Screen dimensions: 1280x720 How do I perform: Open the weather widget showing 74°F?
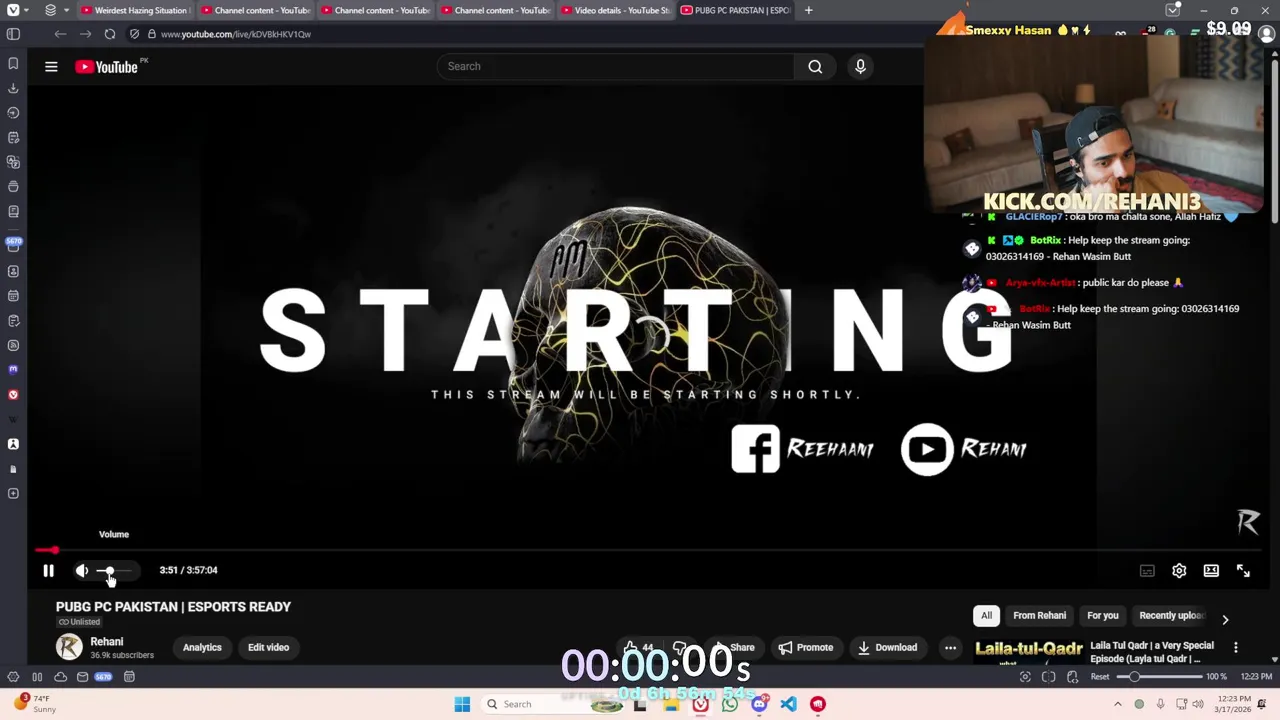click(x=34, y=704)
